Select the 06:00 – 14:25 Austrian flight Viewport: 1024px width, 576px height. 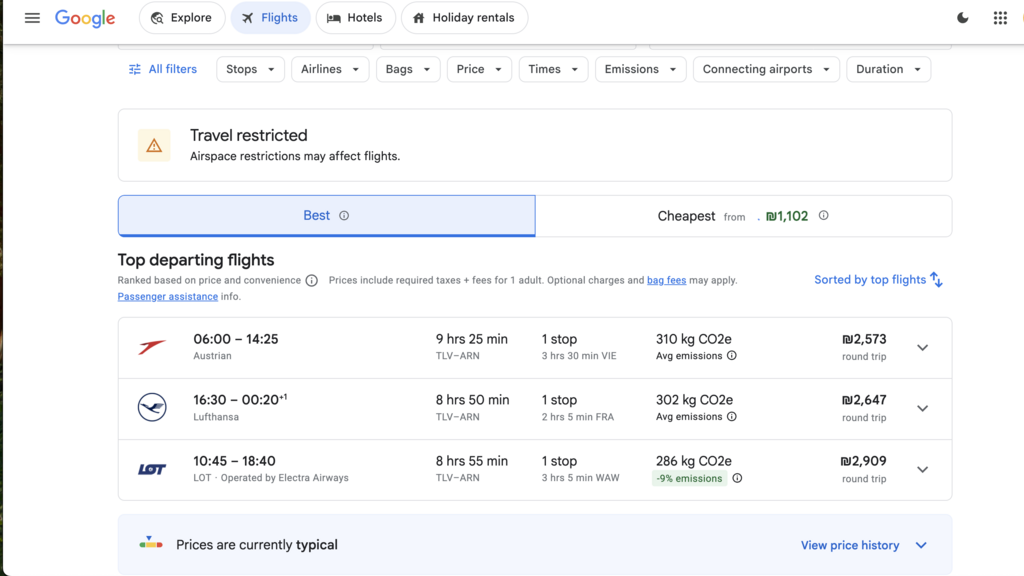coord(535,347)
